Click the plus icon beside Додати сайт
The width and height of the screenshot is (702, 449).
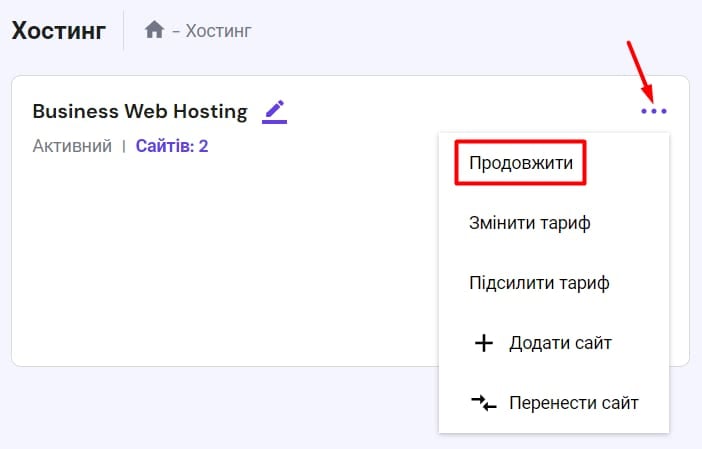point(484,343)
